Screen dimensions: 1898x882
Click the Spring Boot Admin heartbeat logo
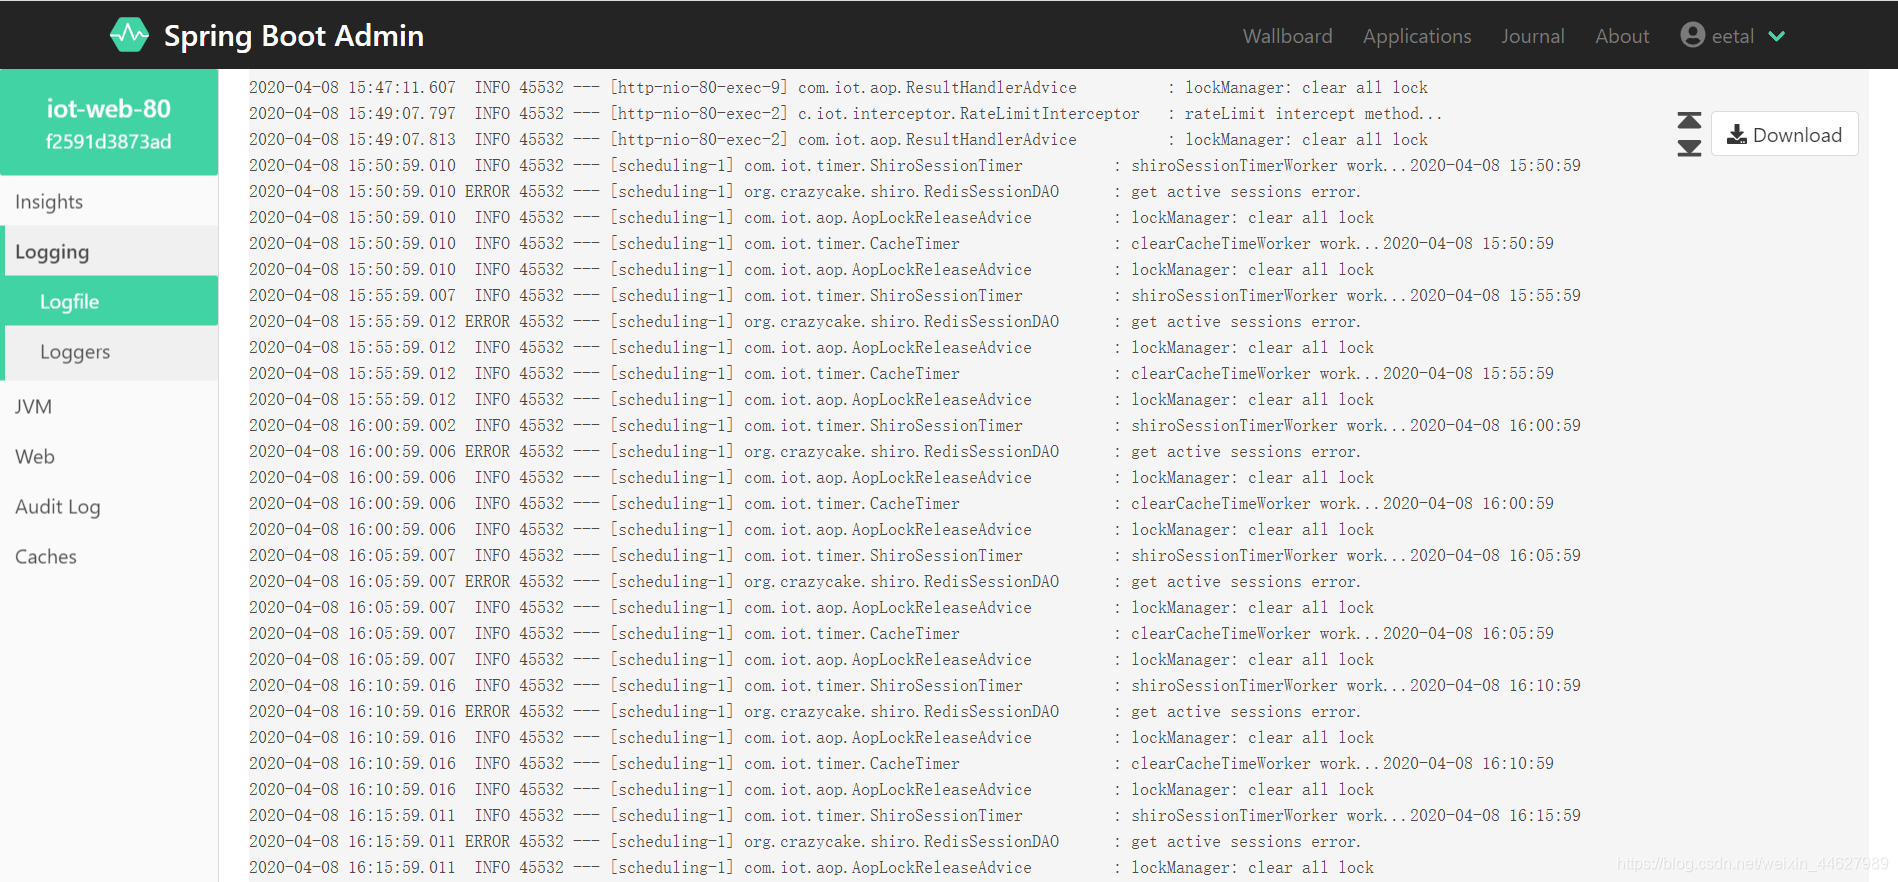pyautogui.click(x=129, y=35)
